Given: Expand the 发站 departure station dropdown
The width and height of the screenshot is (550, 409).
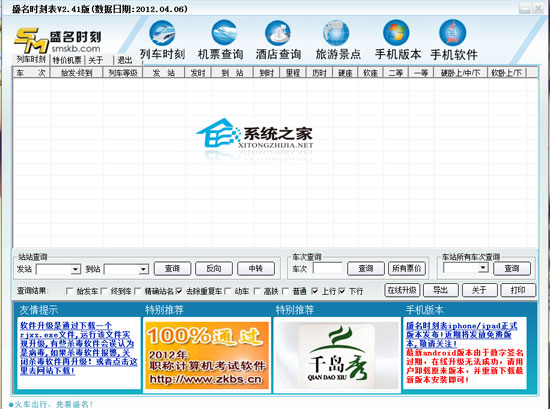Looking at the screenshot, I should (x=75, y=269).
